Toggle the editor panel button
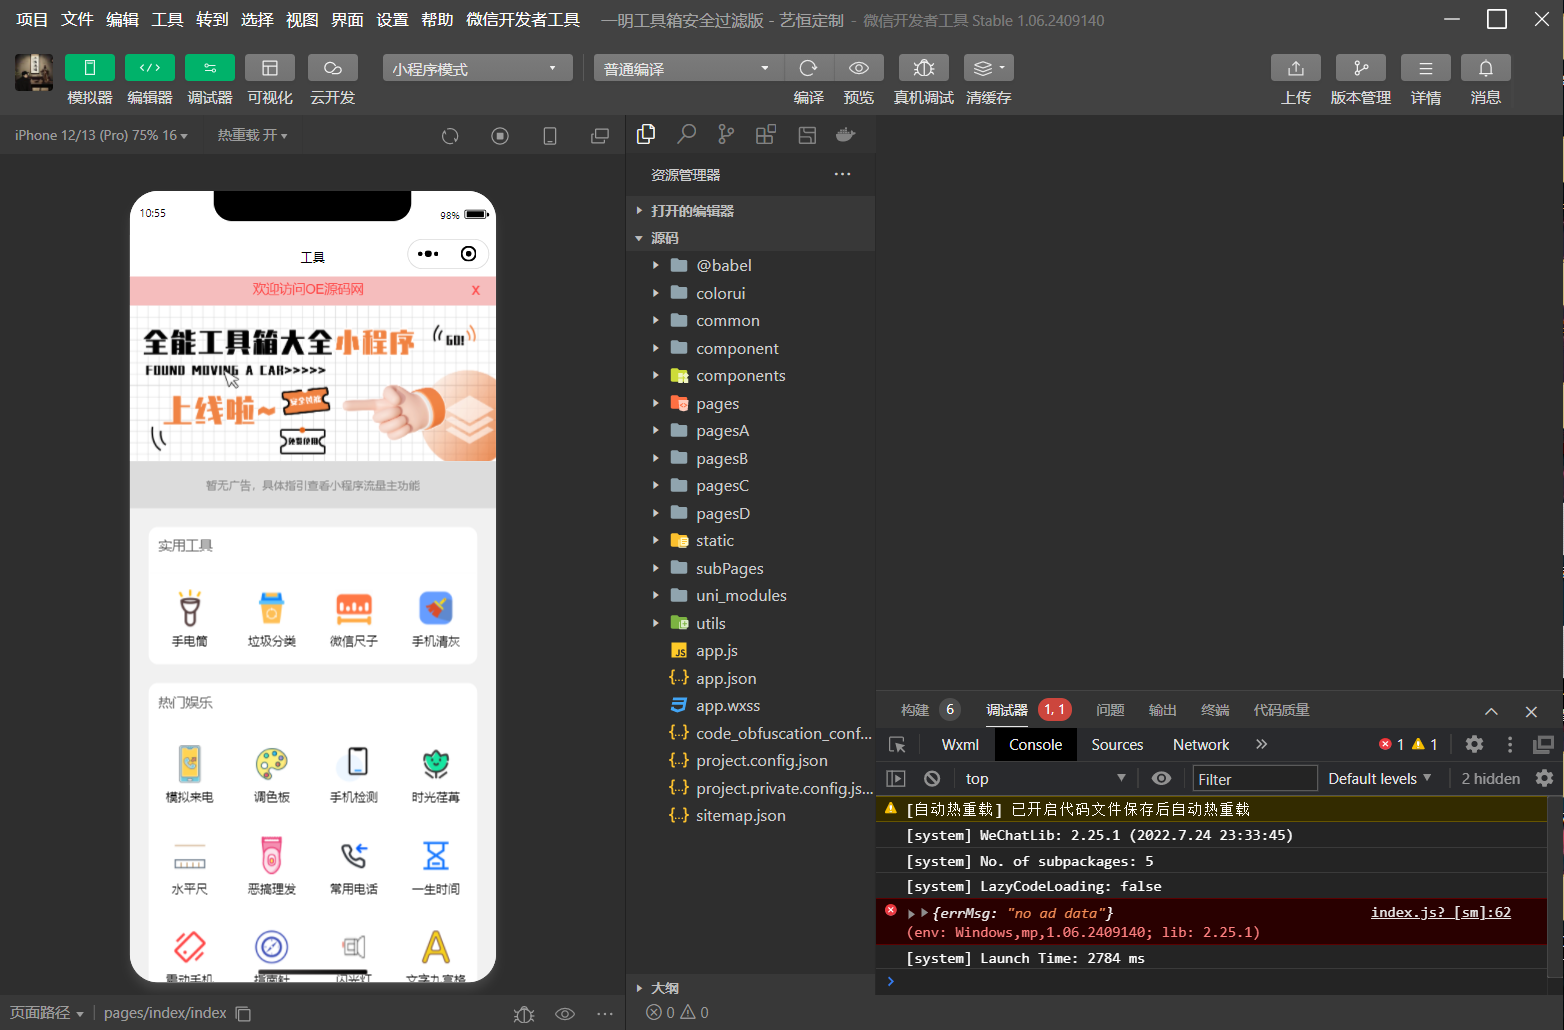Screen dimensions: 1564x1030 [x=150, y=67]
